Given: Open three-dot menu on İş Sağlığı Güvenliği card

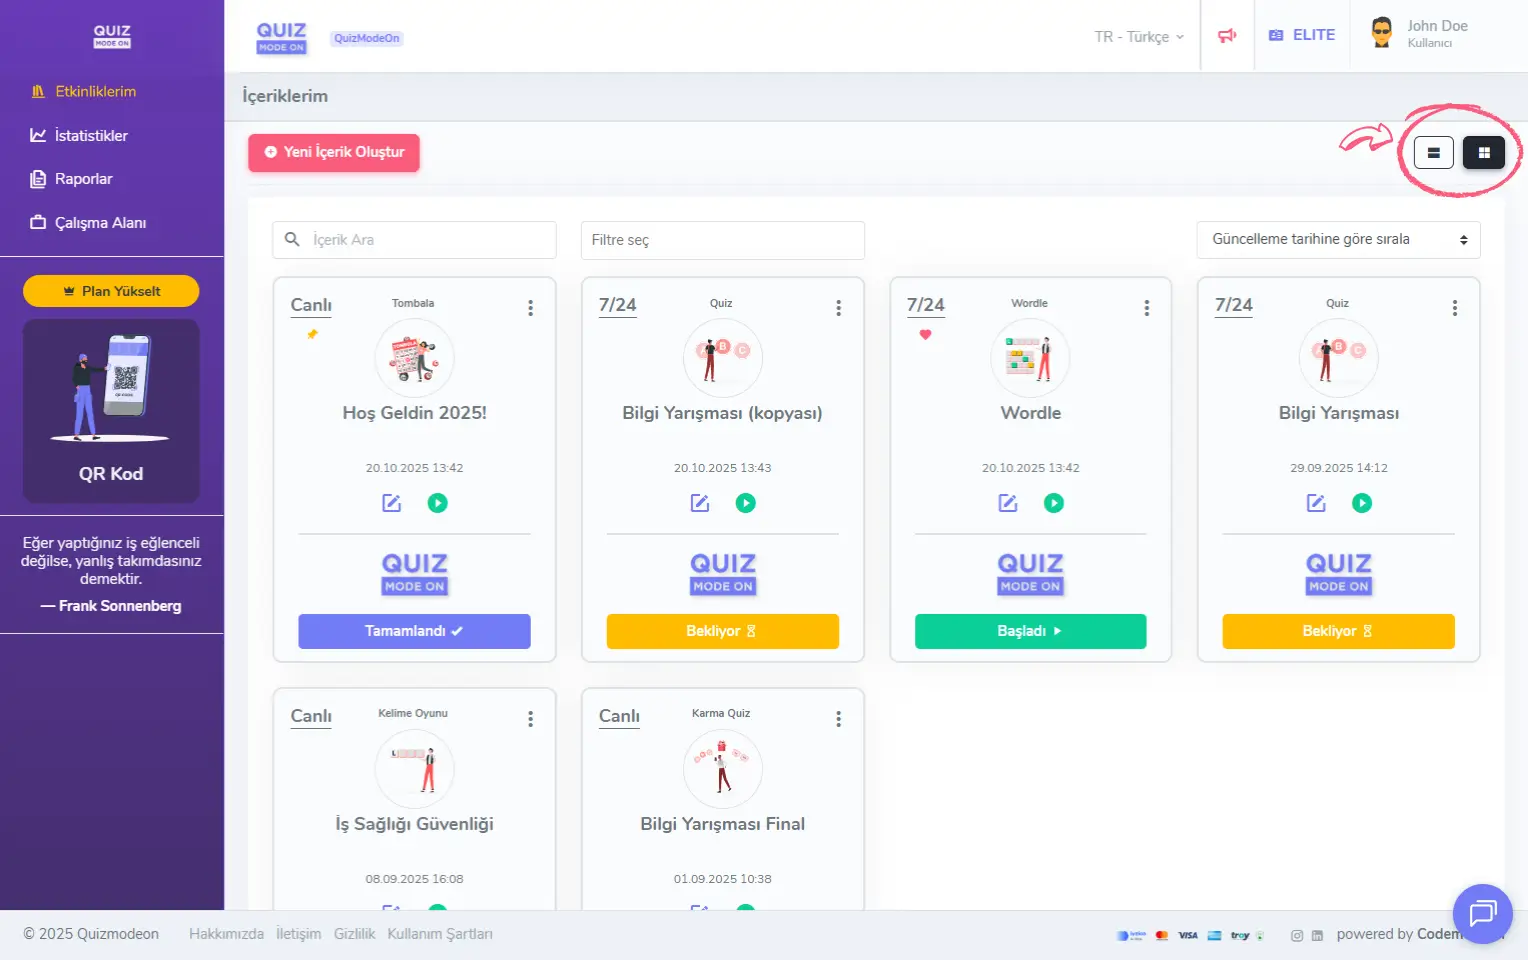Looking at the screenshot, I should 530,719.
